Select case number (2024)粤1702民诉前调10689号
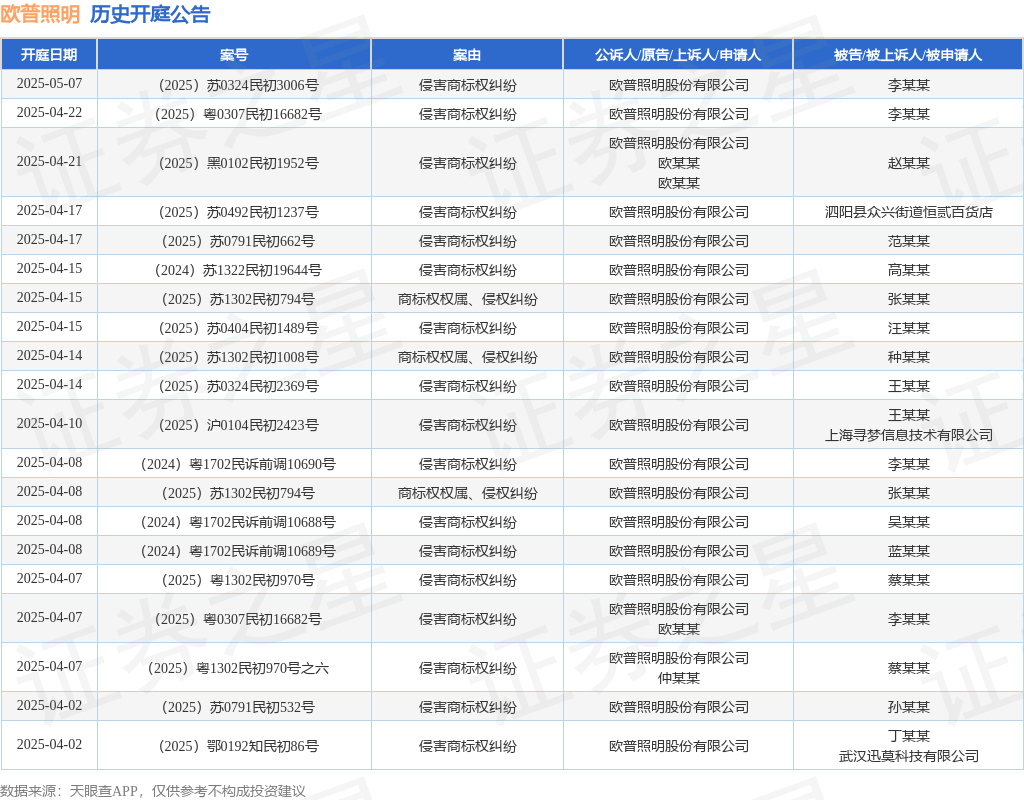The image size is (1024, 800). click(238, 551)
